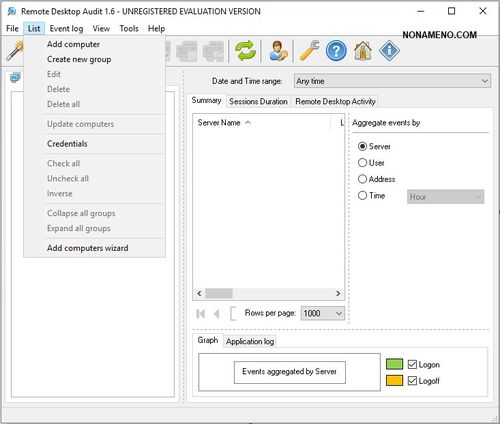The height and width of the screenshot is (424, 500).
Task: Sort by Server Name column header
Action: (262, 123)
